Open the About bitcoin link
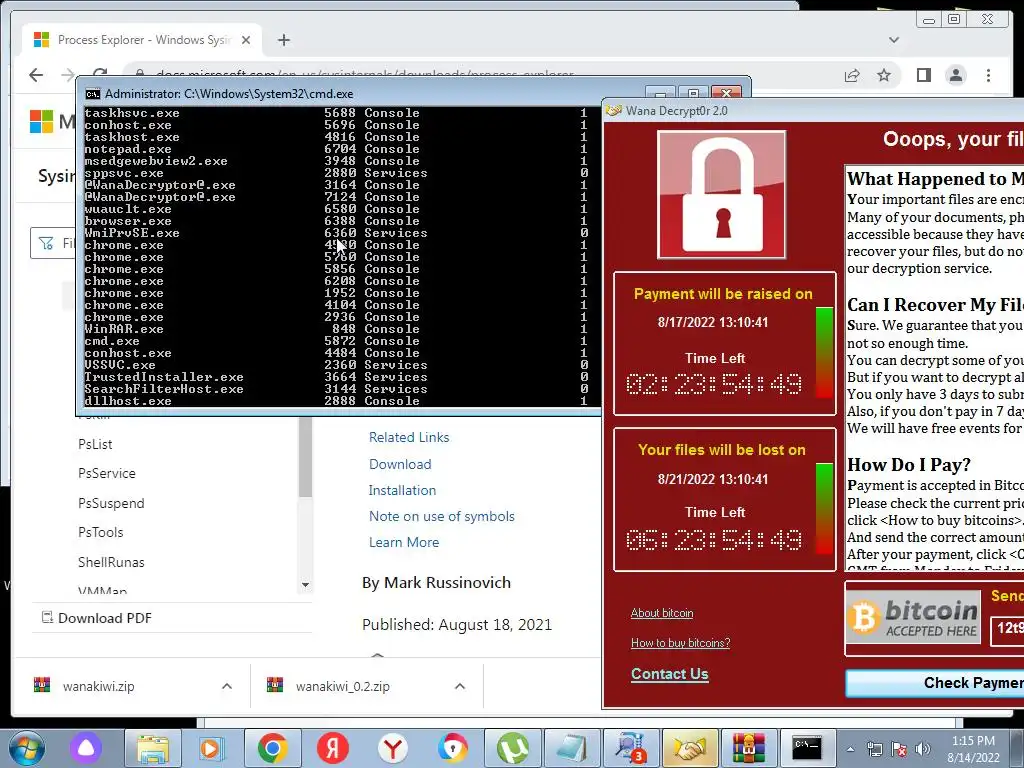 click(x=662, y=613)
